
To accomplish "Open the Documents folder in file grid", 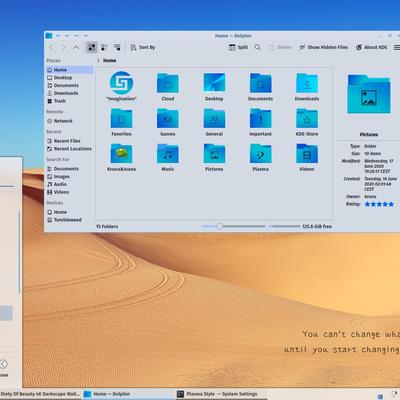I will [x=260, y=86].
